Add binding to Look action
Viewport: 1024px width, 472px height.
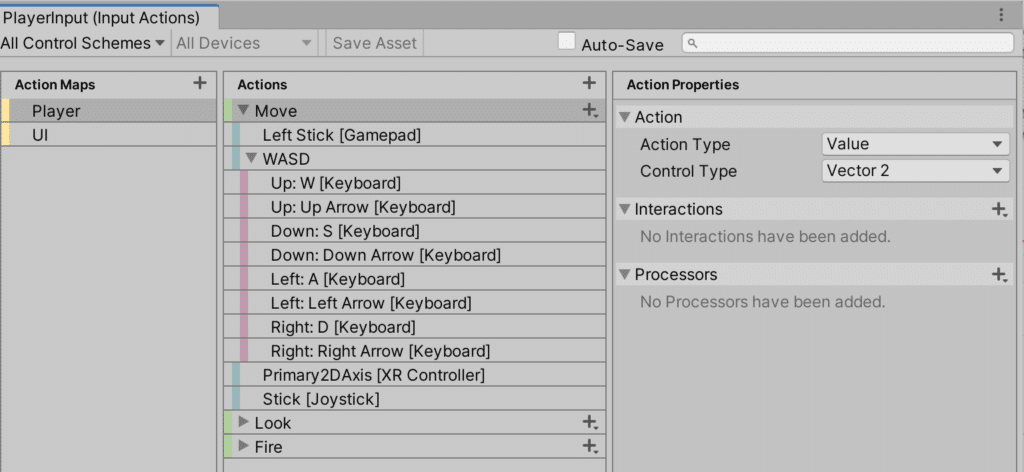590,423
